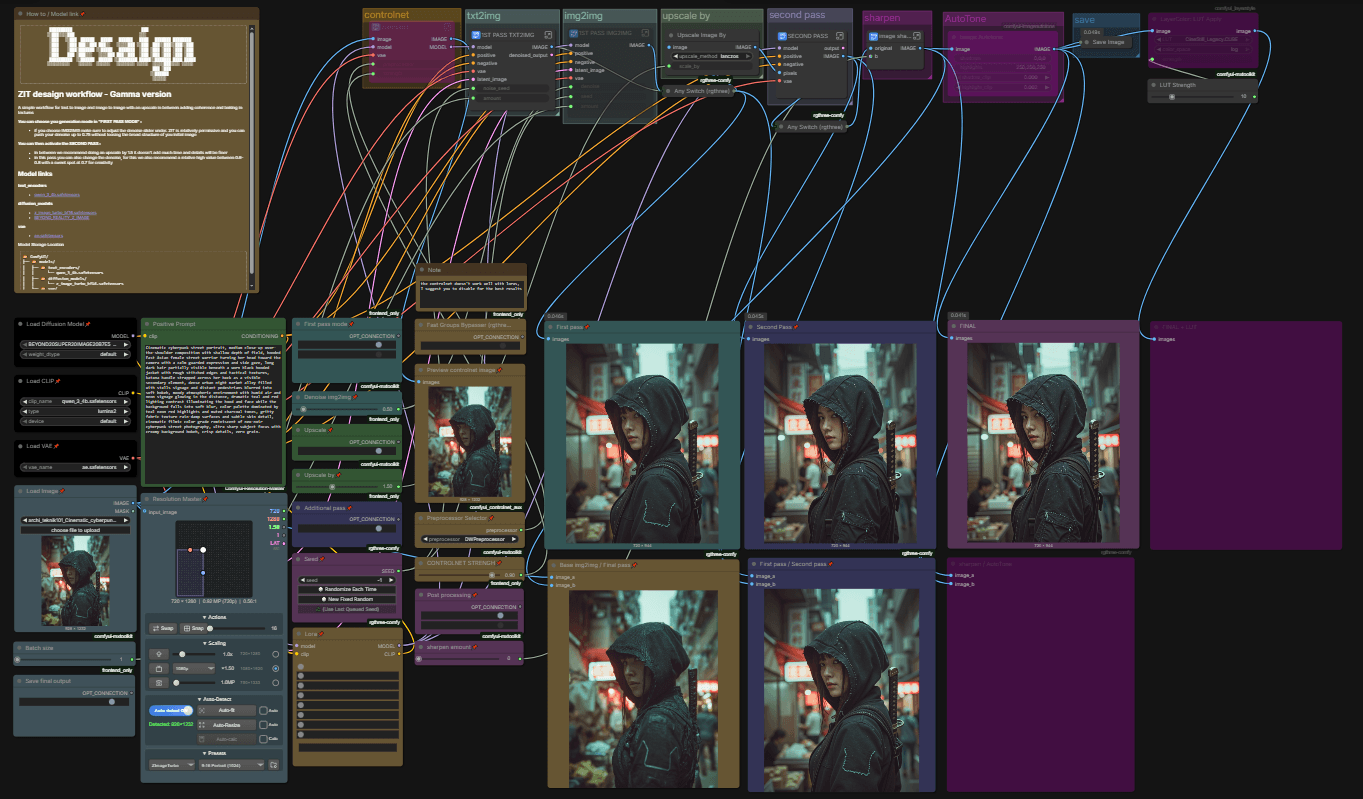This screenshot has height=799, width=1363.
Task: Collapse the Auto-Detect section header
Action: (214, 699)
